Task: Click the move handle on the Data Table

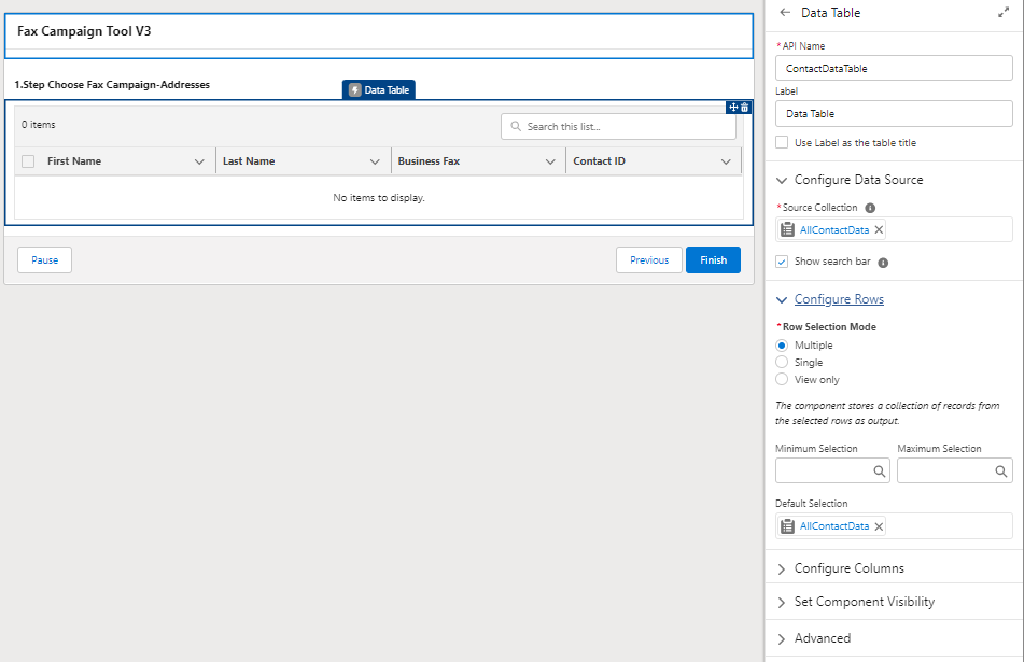Action: (733, 107)
